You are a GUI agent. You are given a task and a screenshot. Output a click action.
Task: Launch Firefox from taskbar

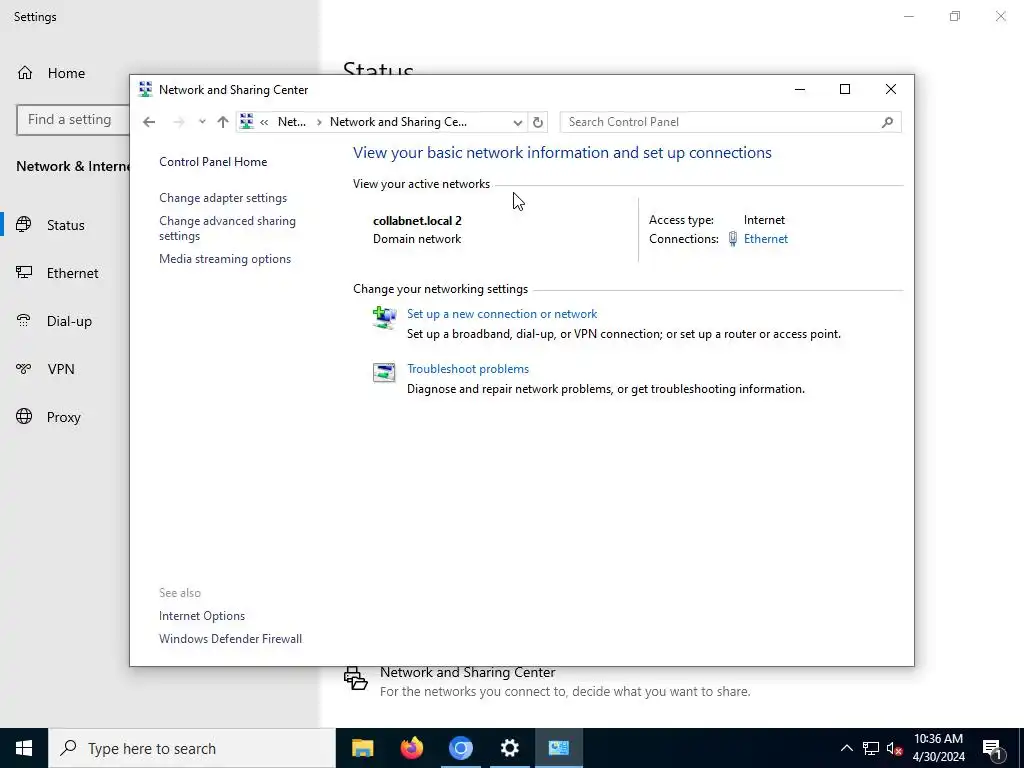pyautogui.click(x=411, y=748)
